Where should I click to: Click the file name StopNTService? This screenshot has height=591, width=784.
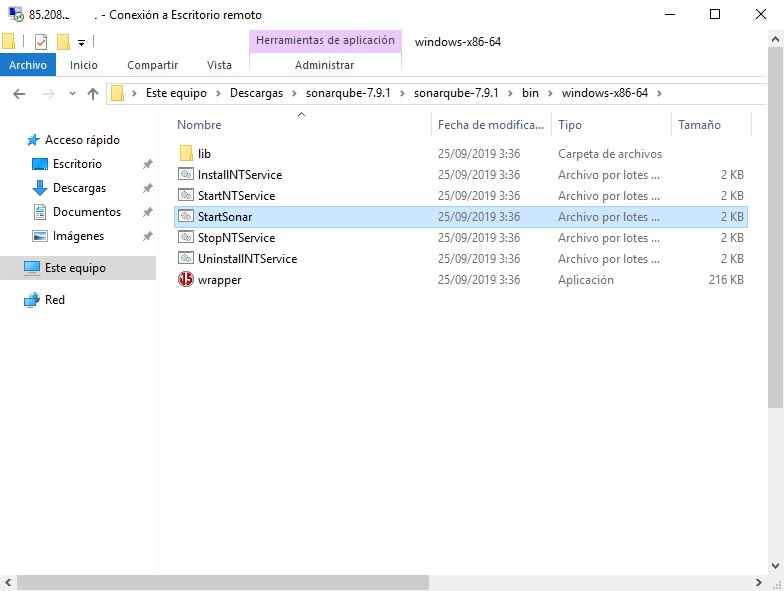[236, 238]
